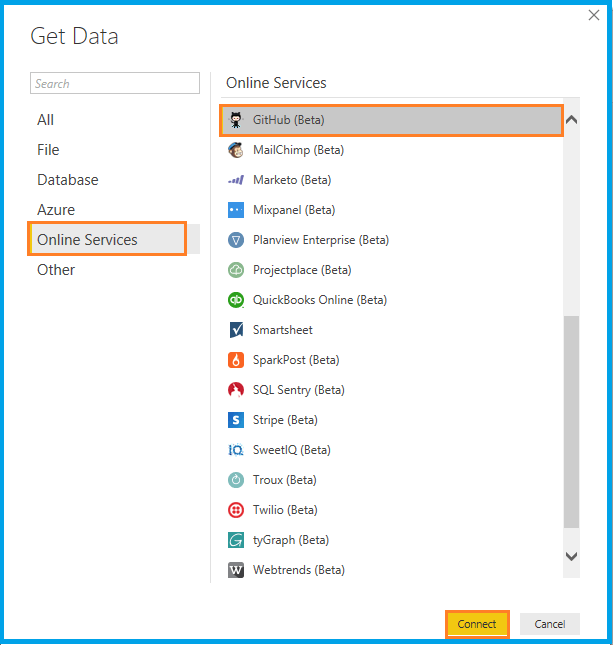This screenshot has width=613, height=645.
Task: Click the SparkPost flame icon
Action: pyautogui.click(x=236, y=360)
